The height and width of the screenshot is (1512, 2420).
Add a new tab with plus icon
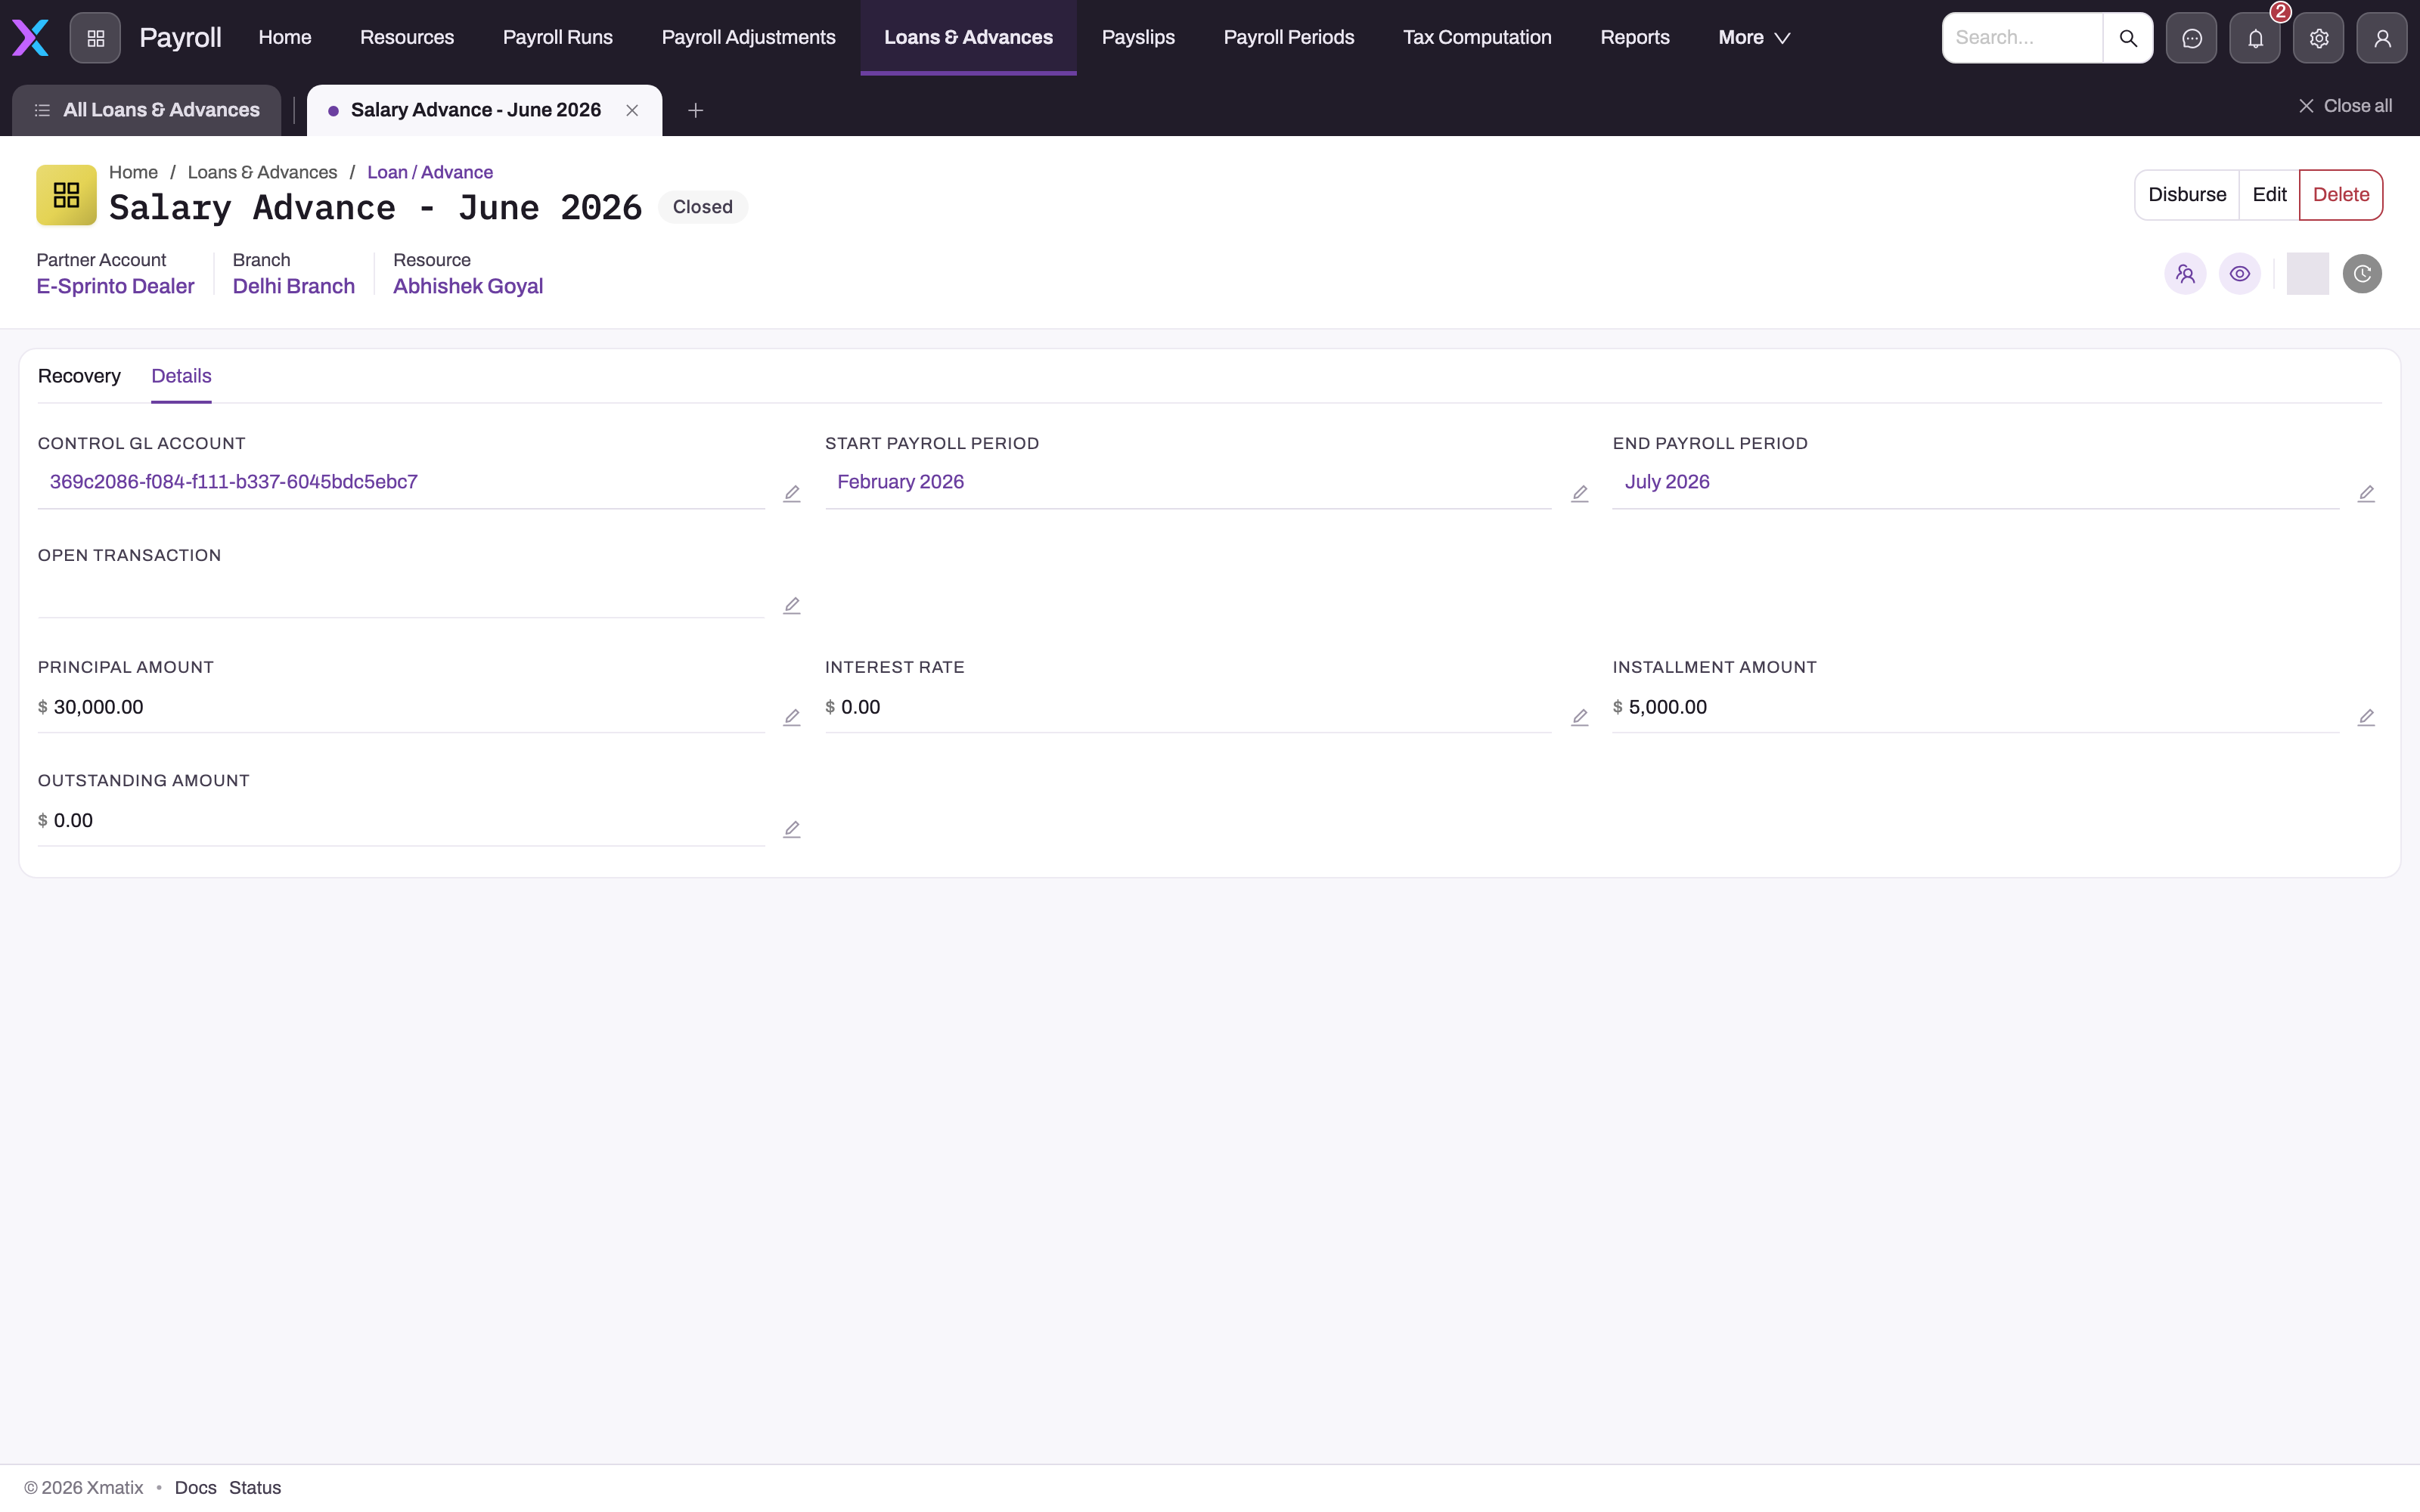[696, 110]
